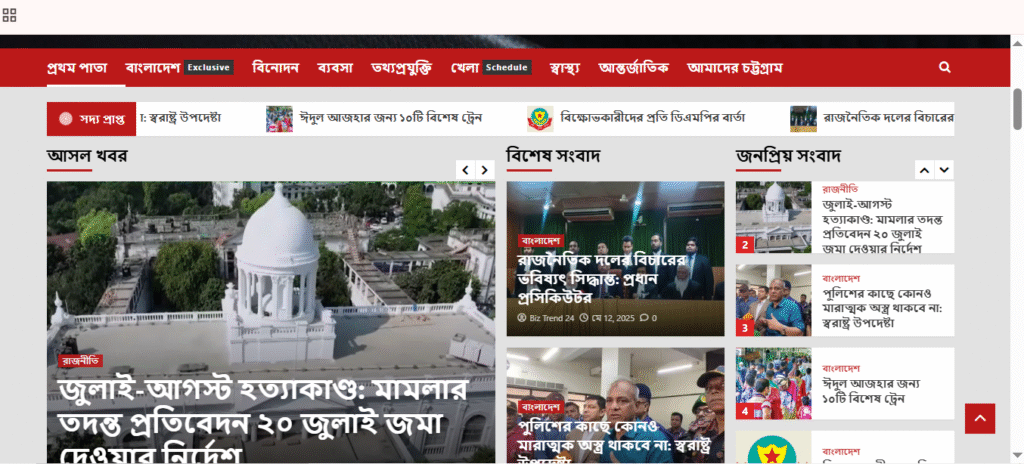This screenshot has height=464, width=1024.
Task: Open the ব্যবসা menu item
Action: [x=335, y=67]
